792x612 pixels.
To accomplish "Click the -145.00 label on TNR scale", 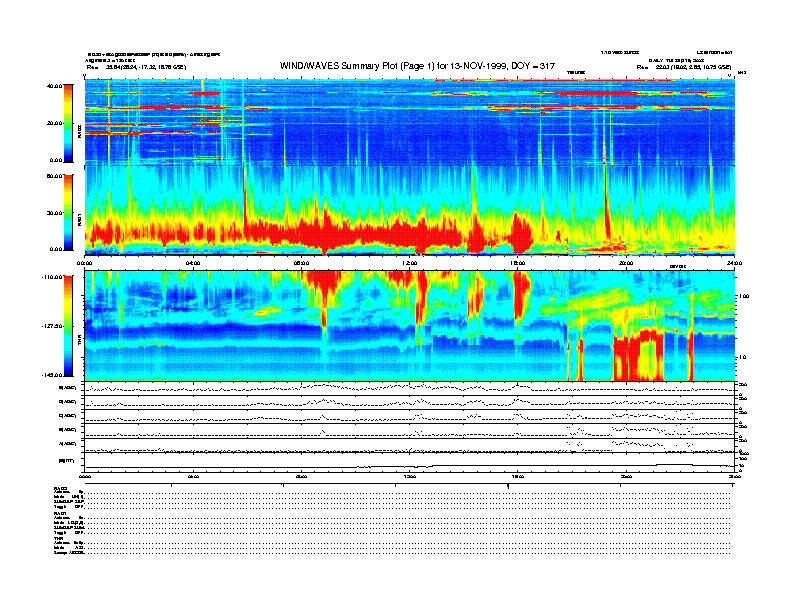I will click(52, 375).
